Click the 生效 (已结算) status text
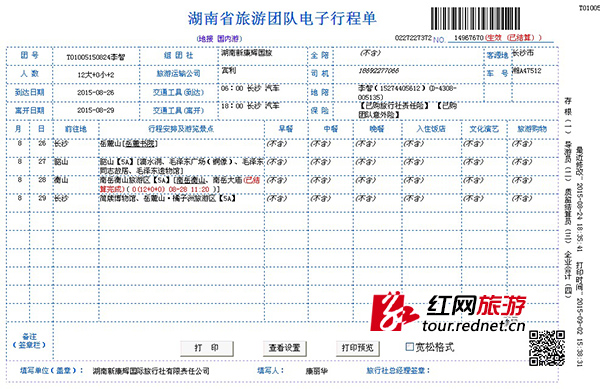Screen dimensions: 600x389 513,37
